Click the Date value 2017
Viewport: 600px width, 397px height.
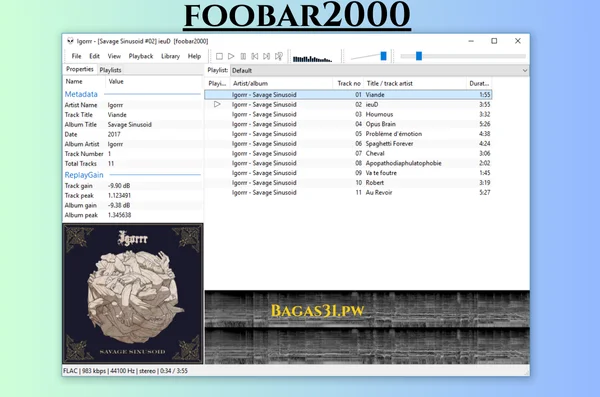114,134
